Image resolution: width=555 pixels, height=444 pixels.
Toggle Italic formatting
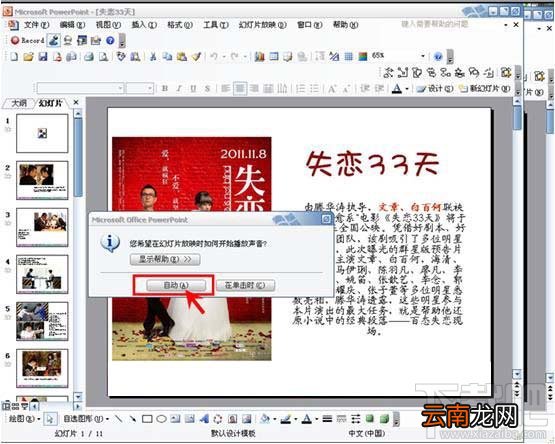[x=179, y=89]
